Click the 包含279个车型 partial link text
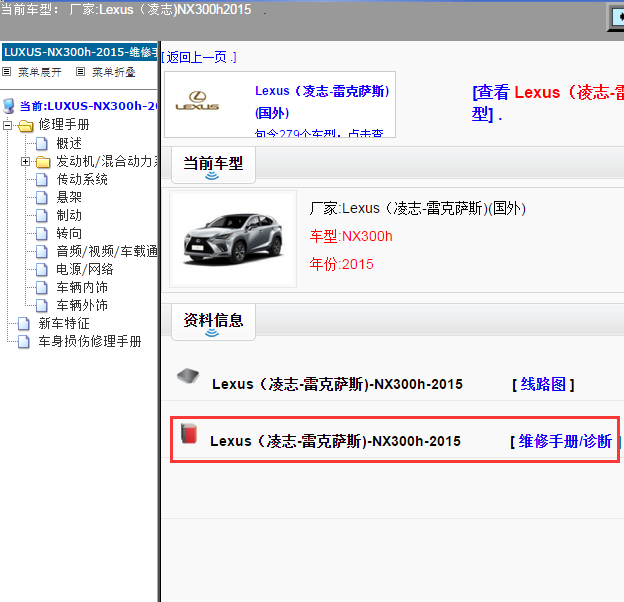Viewport: 624px width, 602px height. [319, 133]
